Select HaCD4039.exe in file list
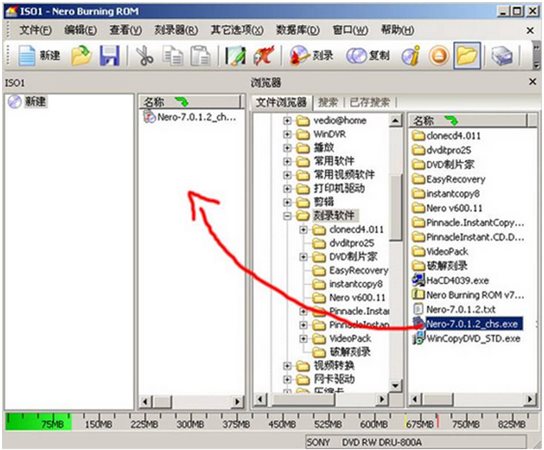This screenshot has width=544, height=450. coord(457,280)
